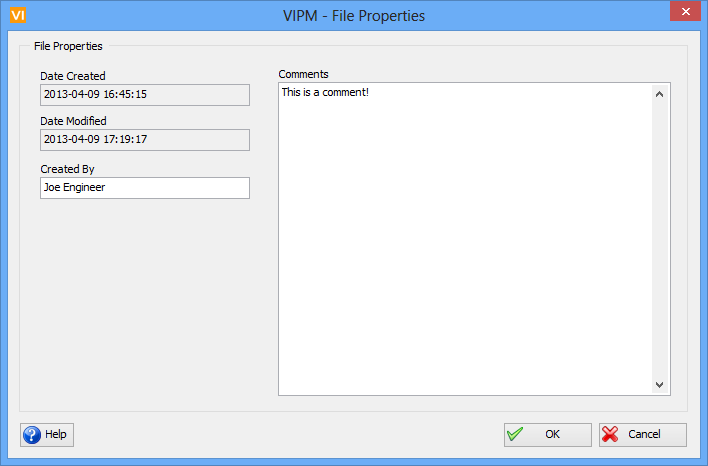Viewport: 708px width, 466px height.
Task: Click the "This is a comment!" text
Action: (326, 93)
